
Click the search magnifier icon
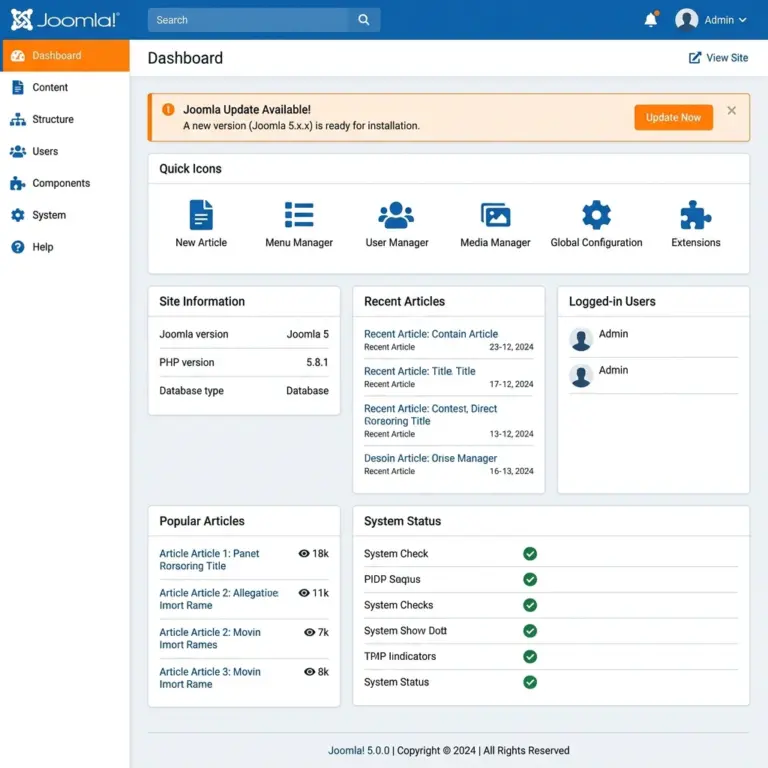point(363,20)
